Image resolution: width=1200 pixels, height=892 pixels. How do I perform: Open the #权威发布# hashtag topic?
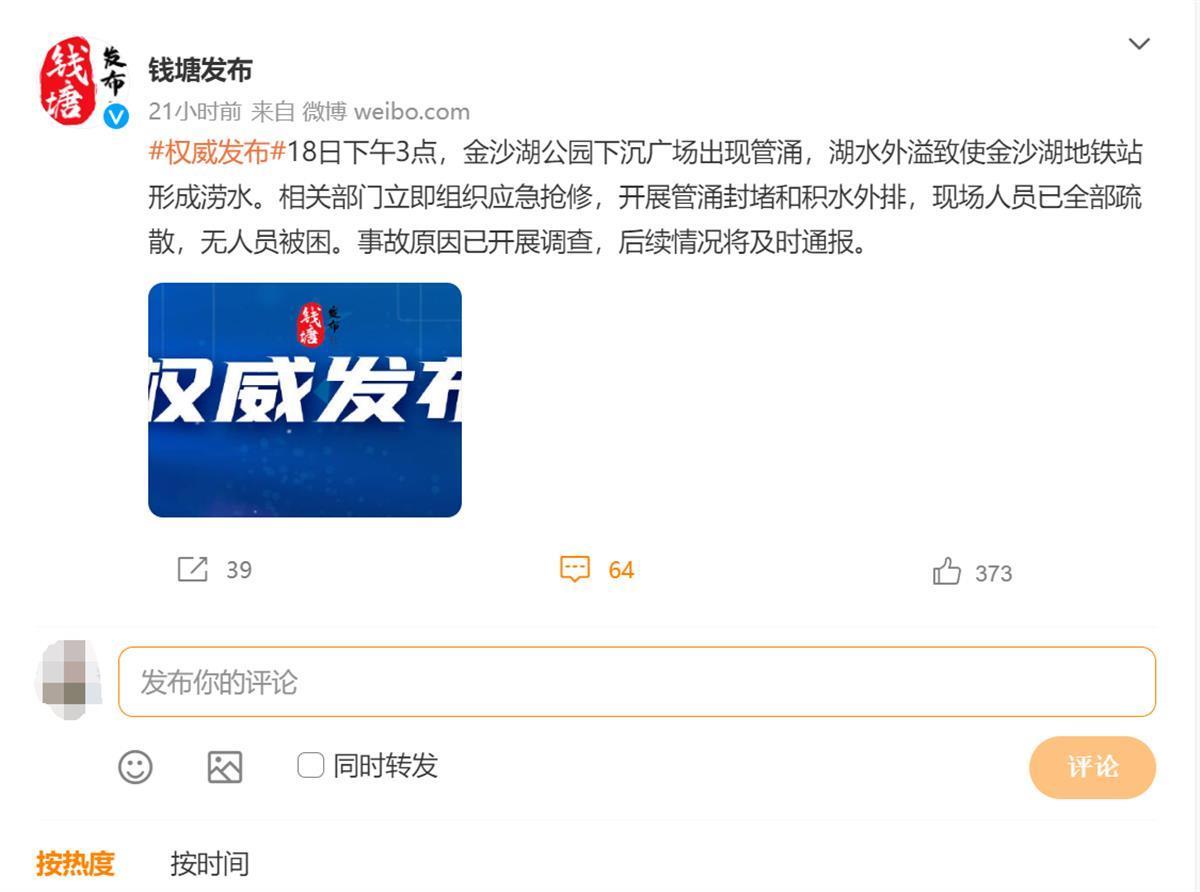tap(217, 153)
